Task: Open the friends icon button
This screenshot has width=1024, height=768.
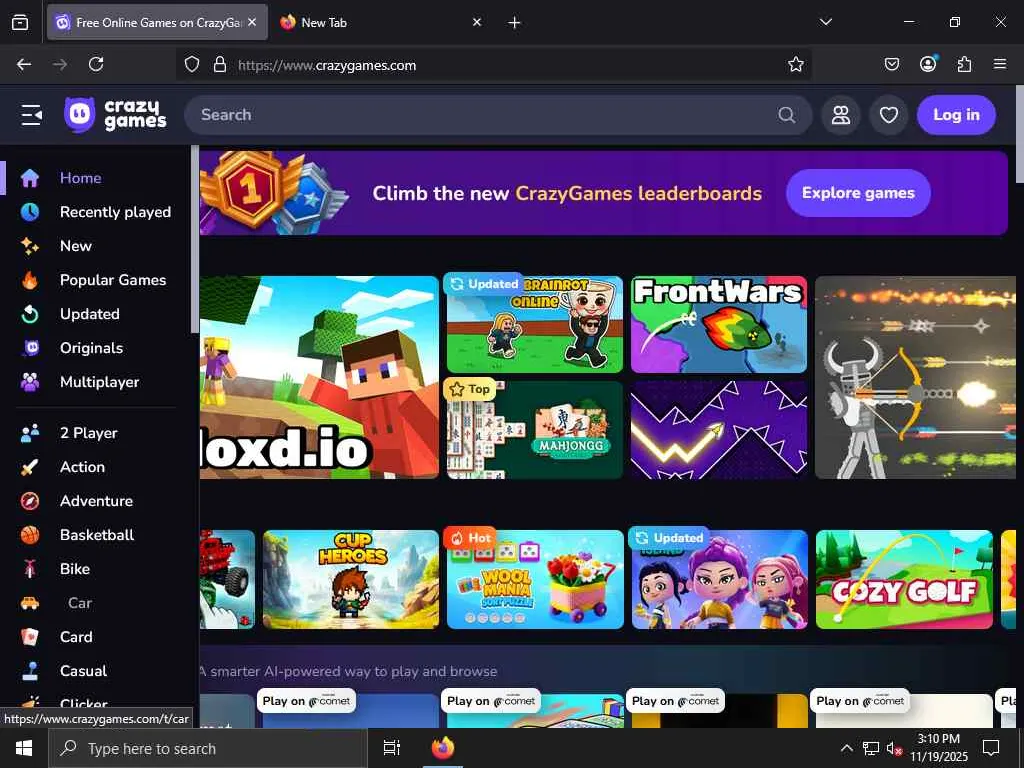Action: pyautogui.click(x=840, y=115)
